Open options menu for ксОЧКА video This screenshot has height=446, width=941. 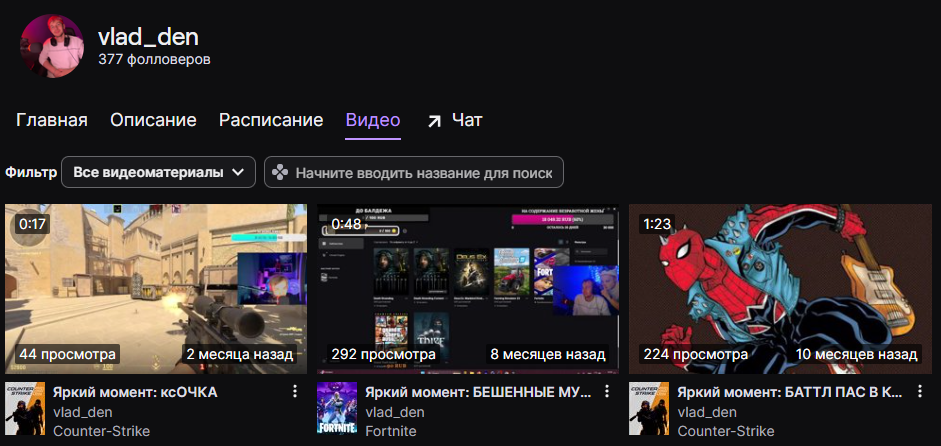pos(295,392)
